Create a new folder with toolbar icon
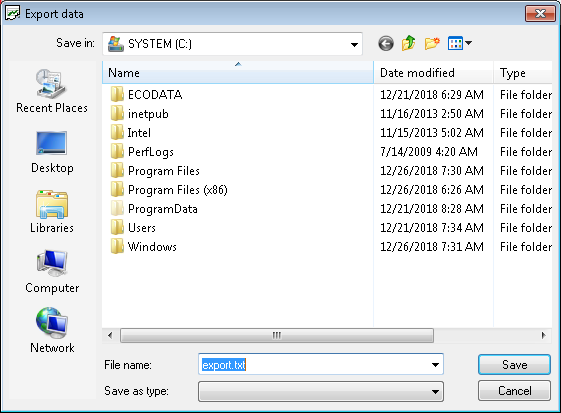The height and width of the screenshot is (413, 561). point(432,44)
